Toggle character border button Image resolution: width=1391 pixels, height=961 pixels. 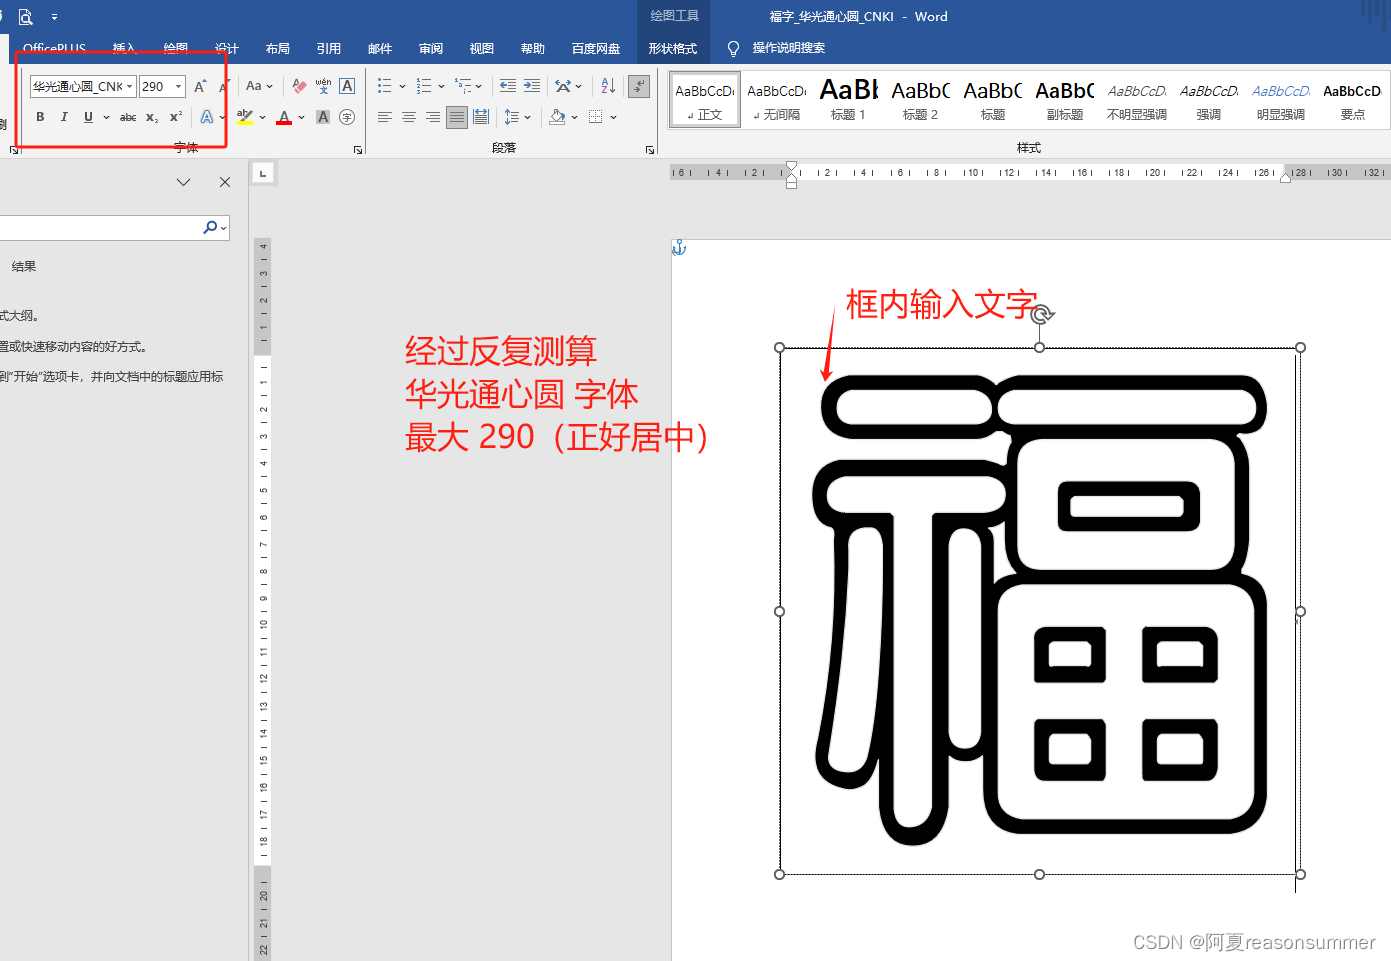pyautogui.click(x=347, y=86)
